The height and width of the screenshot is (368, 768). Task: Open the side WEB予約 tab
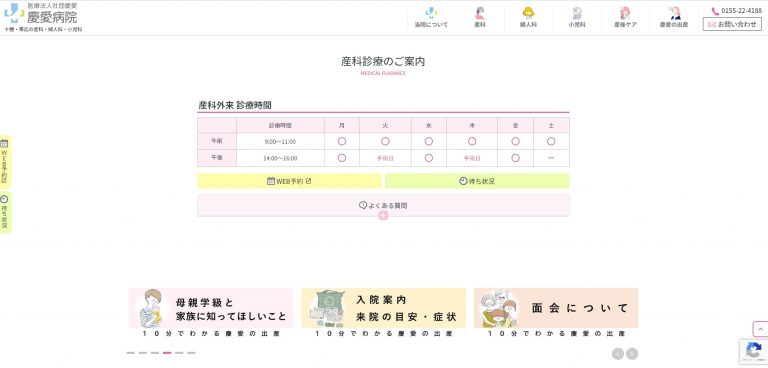(x=5, y=162)
